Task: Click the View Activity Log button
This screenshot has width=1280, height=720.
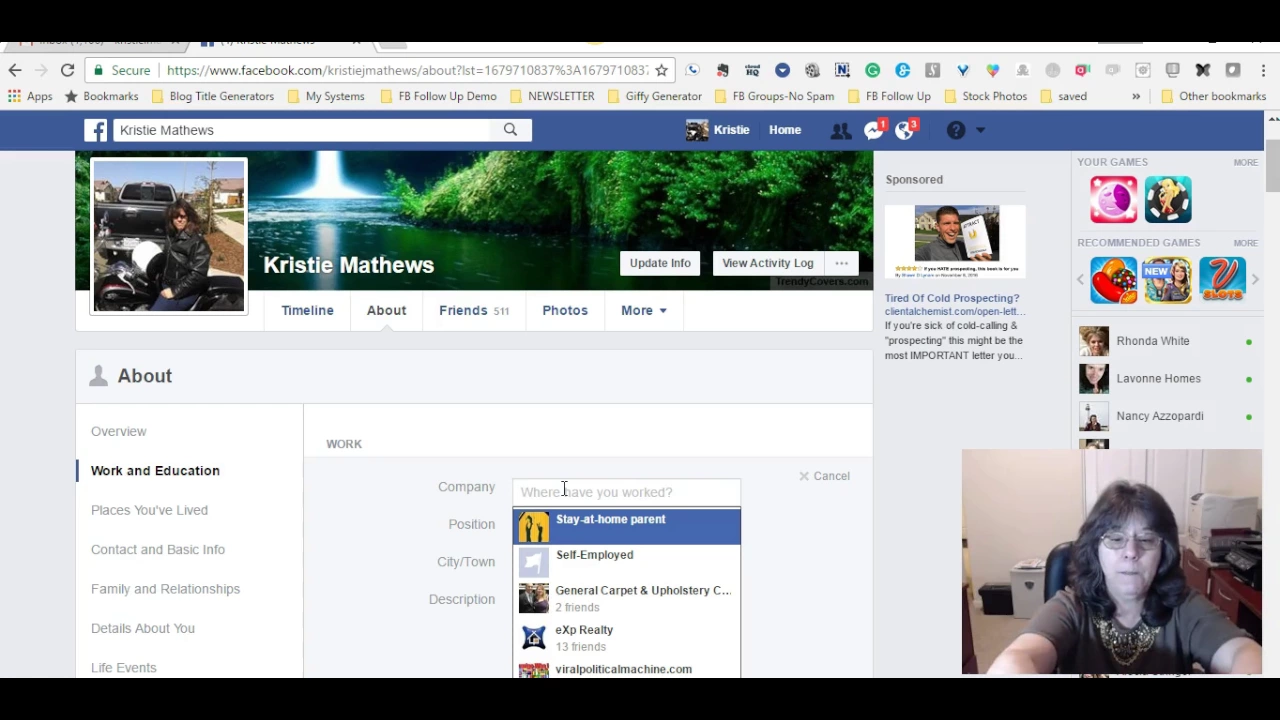Action: point(768,263)
